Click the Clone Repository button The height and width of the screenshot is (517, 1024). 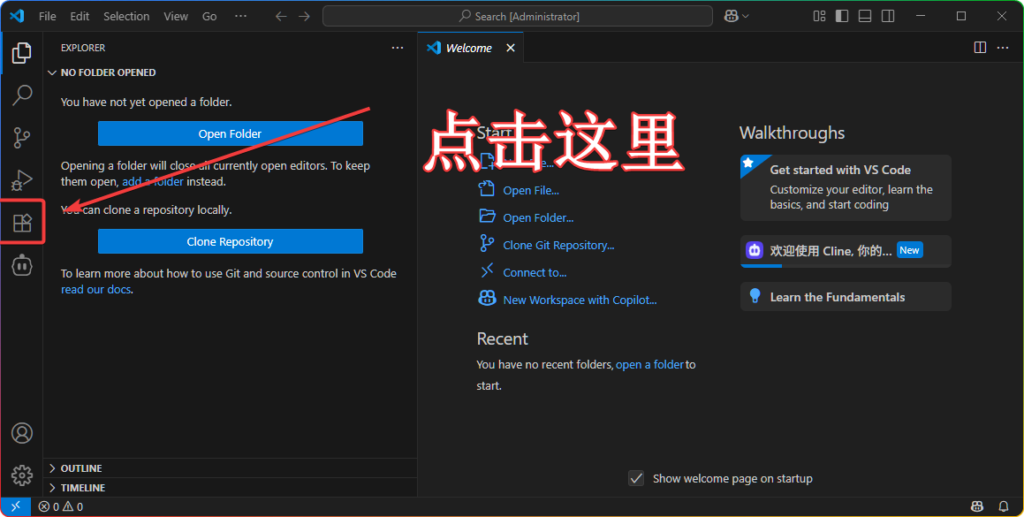click(x=230, y=242)
